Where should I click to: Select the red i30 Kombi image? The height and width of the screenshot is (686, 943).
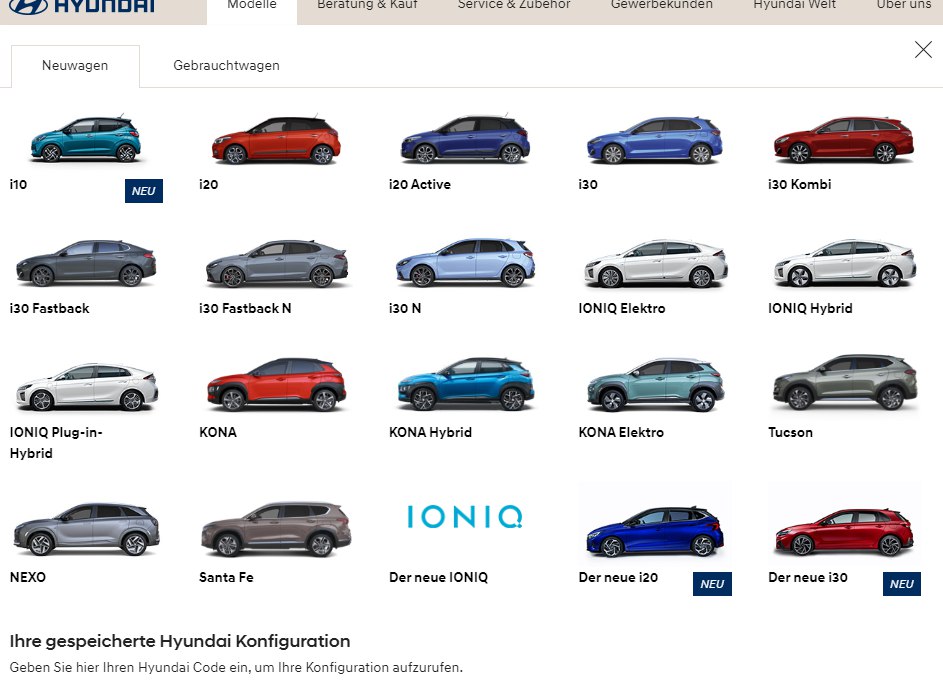[844, 141]
